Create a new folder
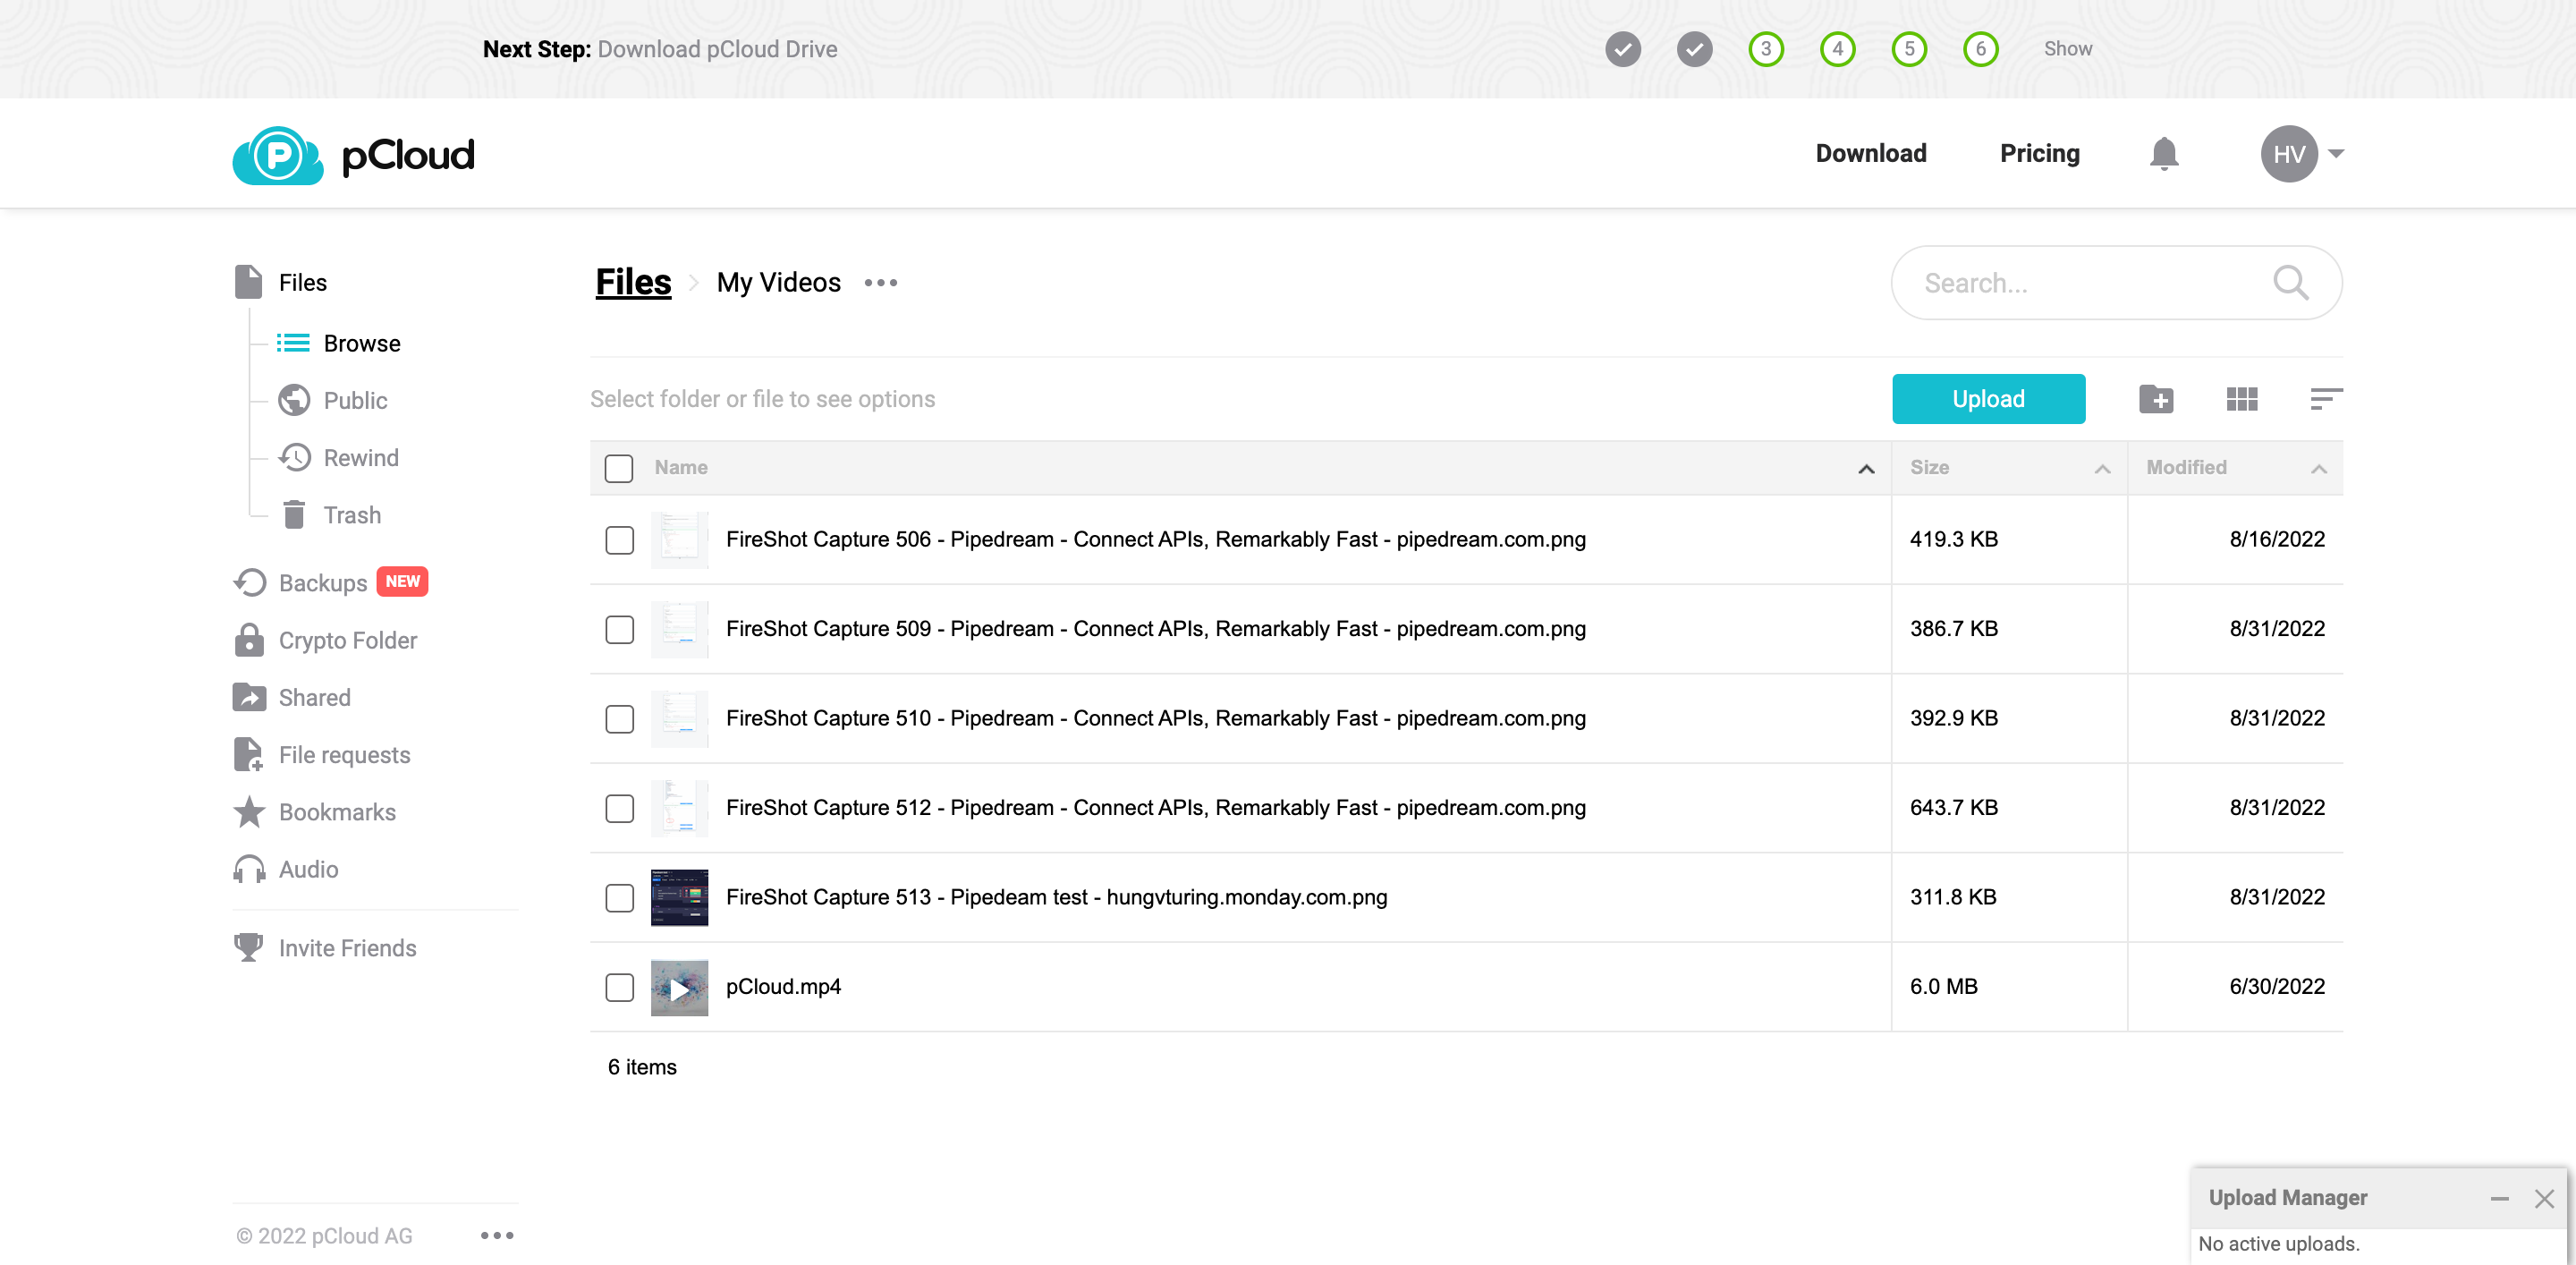 (x=2156, y=398)
